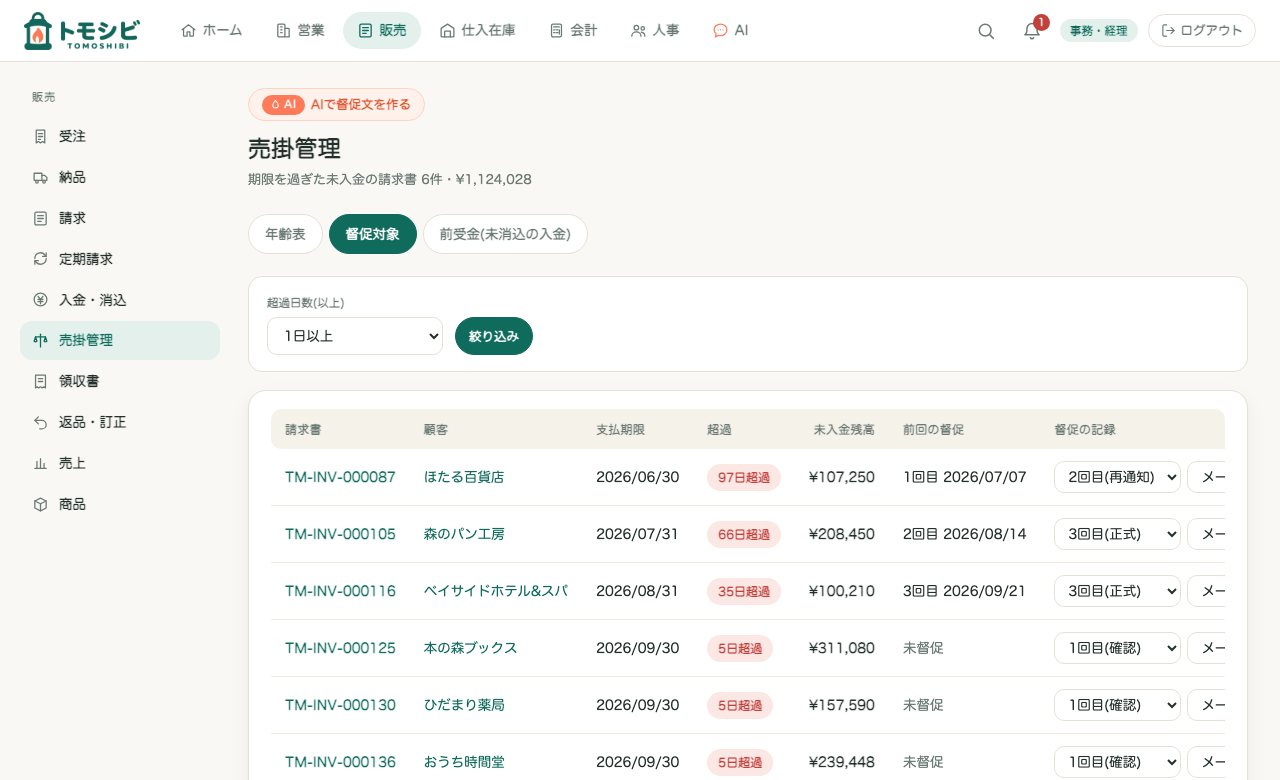1280x780 pixels.
Task: Click the 事務・経理 role badge
Action: click(x=1099, y=31)
